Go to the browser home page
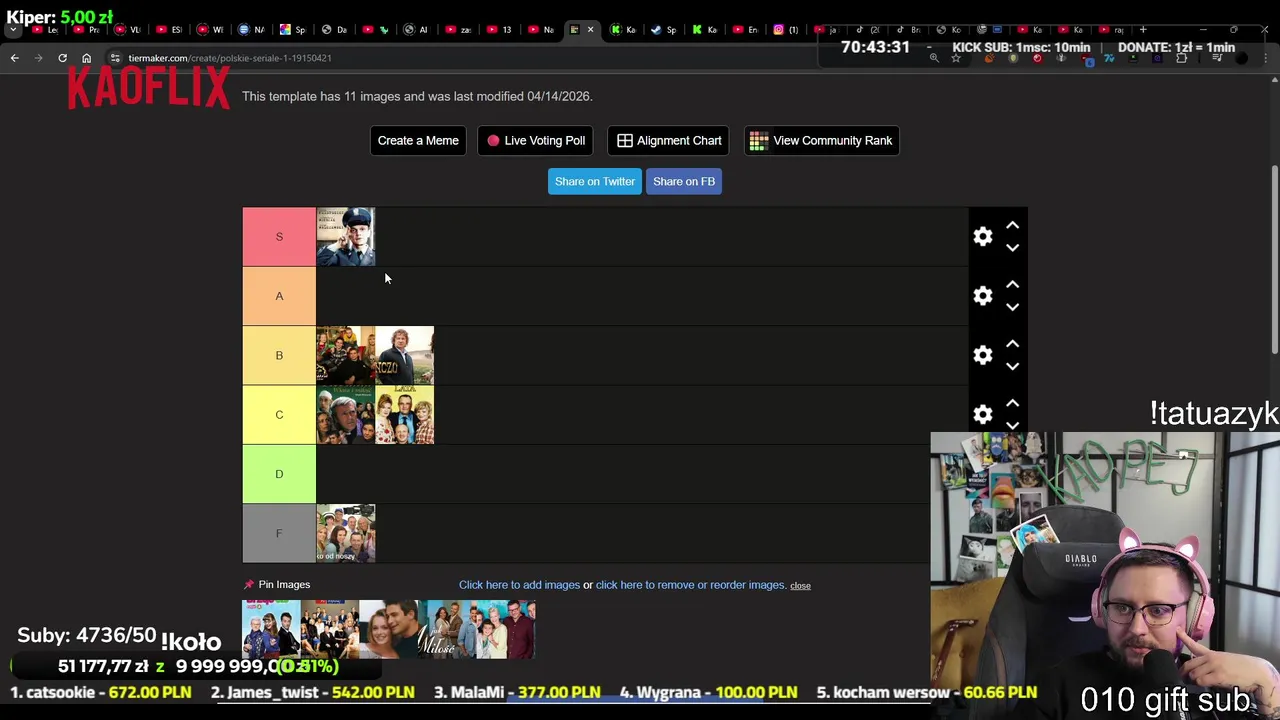The width and height of the screenshot is (1280, 720). coord(86,58)
